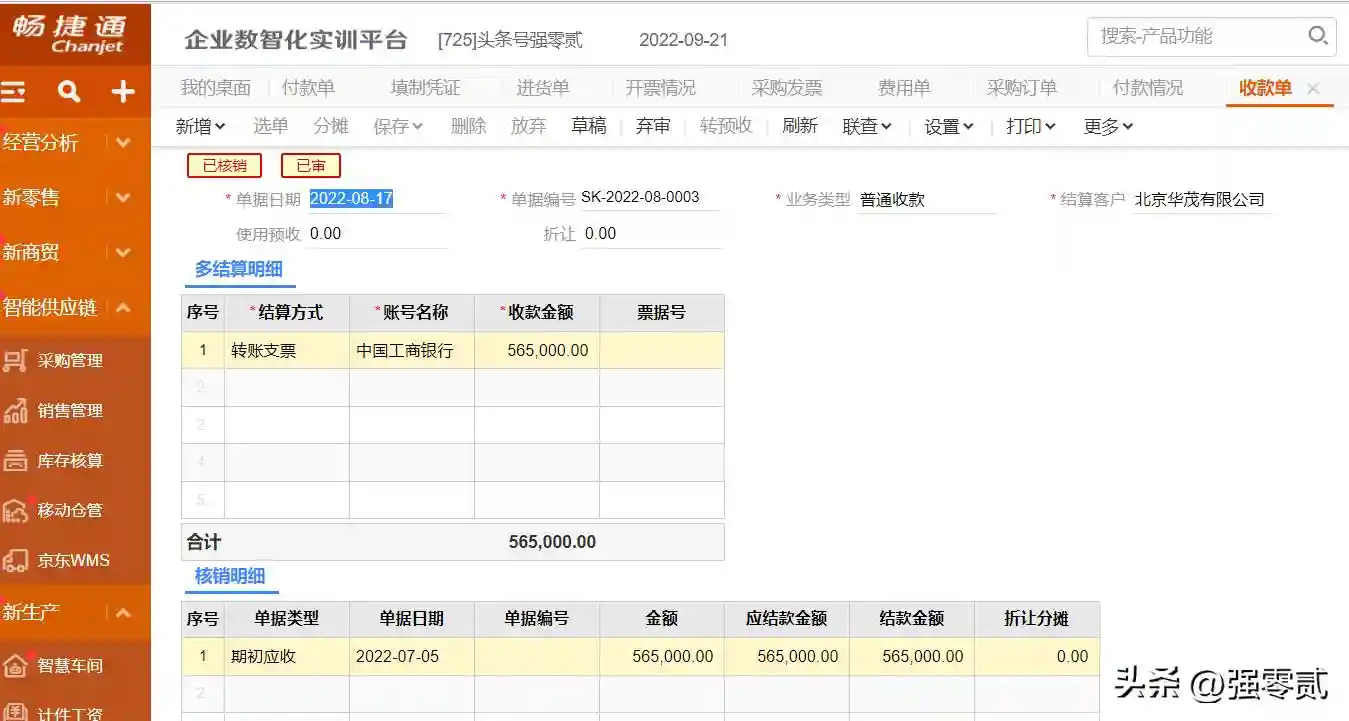Open the 新增 dropdown menu
The image size is (1349, 721).
200,127
